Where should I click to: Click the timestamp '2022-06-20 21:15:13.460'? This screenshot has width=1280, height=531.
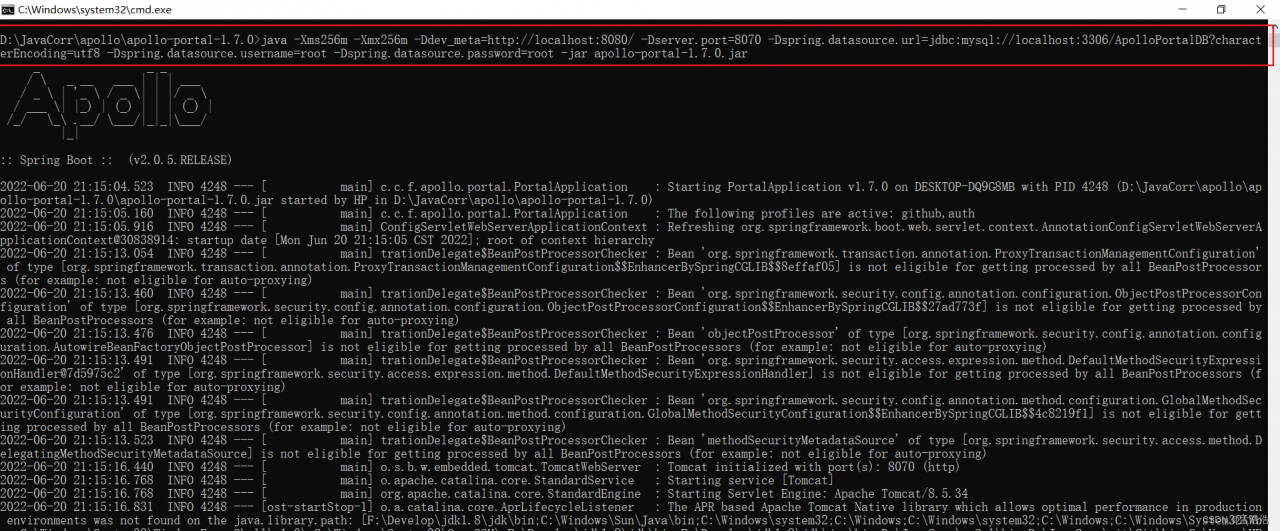pos(77,293)
